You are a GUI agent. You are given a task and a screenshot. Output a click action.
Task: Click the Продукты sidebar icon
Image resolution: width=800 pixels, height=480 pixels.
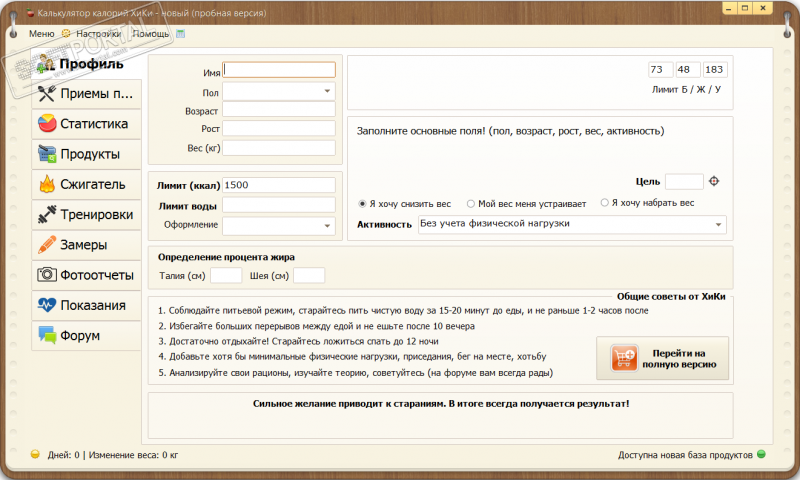click(x=46, y=154)
